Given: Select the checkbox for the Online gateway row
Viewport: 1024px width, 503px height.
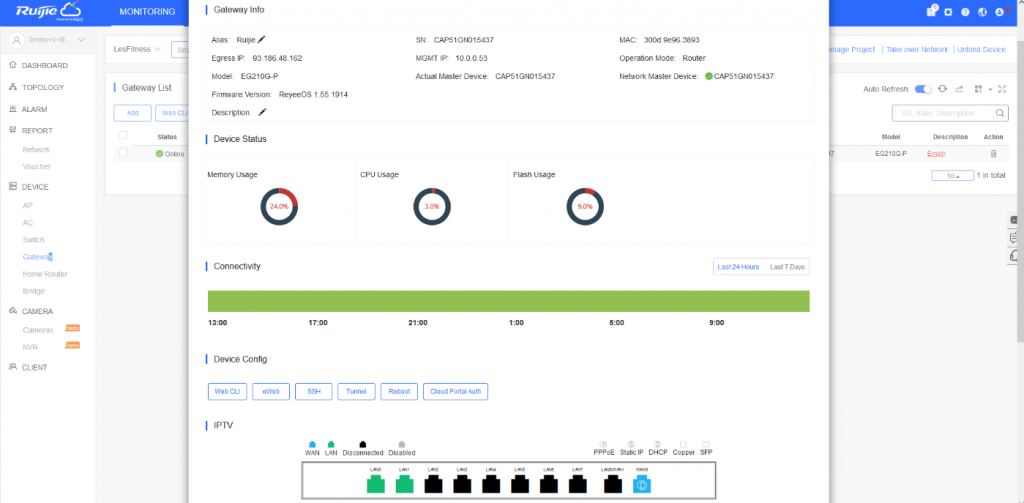Looking at the screenshot, I should click(x=123, y=153).
